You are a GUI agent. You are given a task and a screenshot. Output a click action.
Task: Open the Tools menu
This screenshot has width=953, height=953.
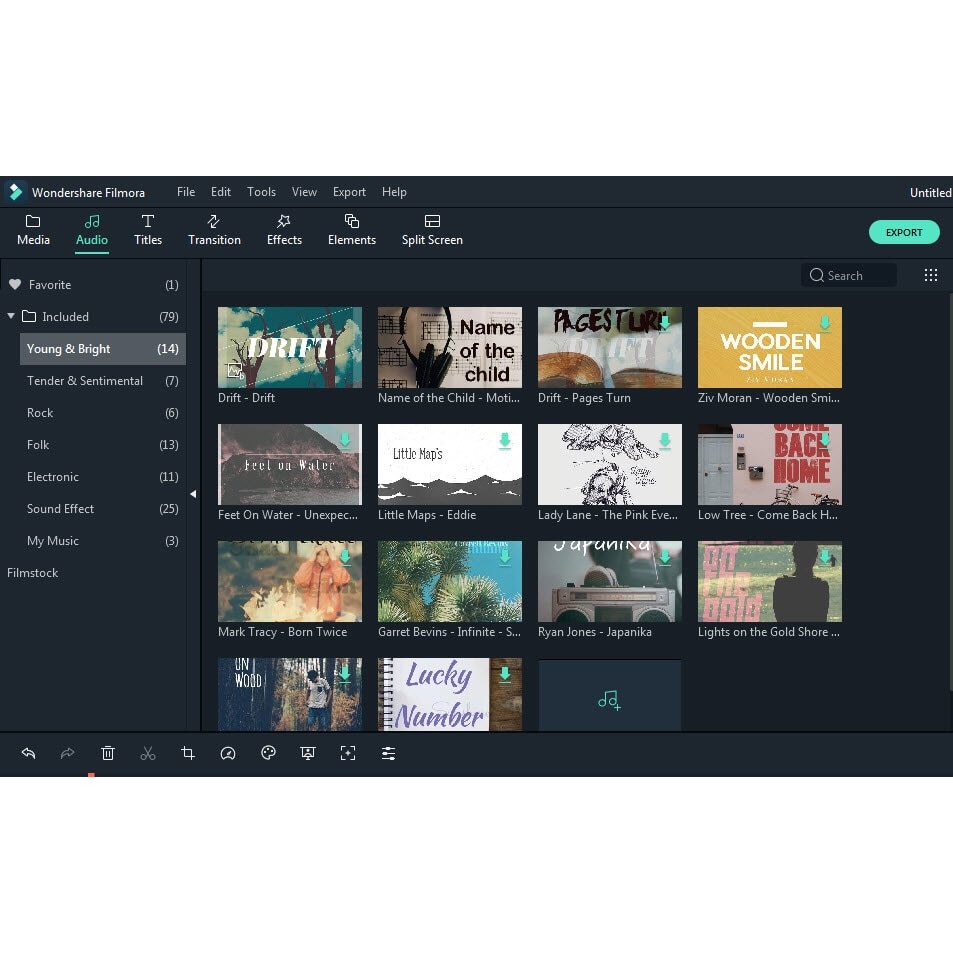click(261, 192)
